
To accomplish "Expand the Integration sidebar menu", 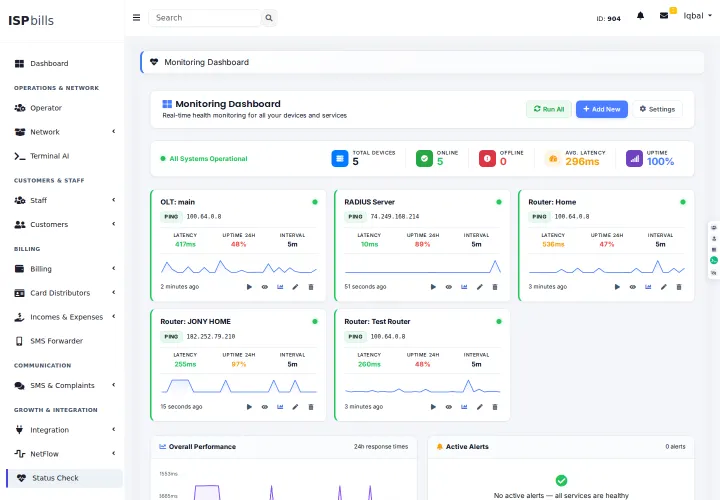I will tap(64, 430).
